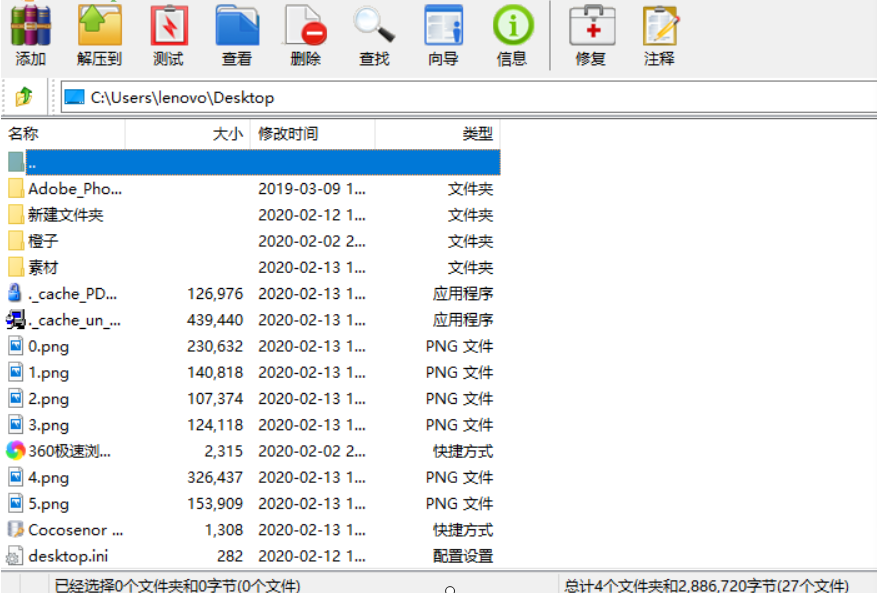Image resolution: width=878 pixels, height=597 pixels.
Task: Click the 360 browser shortcut icon
Action: (x=16, y=450)
